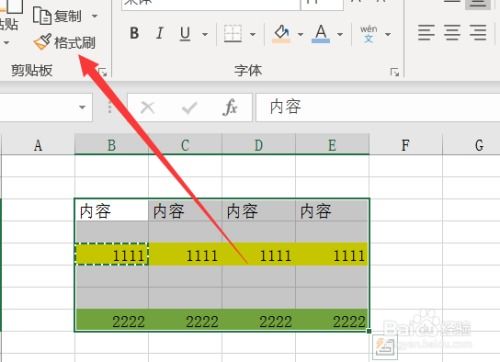
Task: Select column C header
Action: coord(185,145)
